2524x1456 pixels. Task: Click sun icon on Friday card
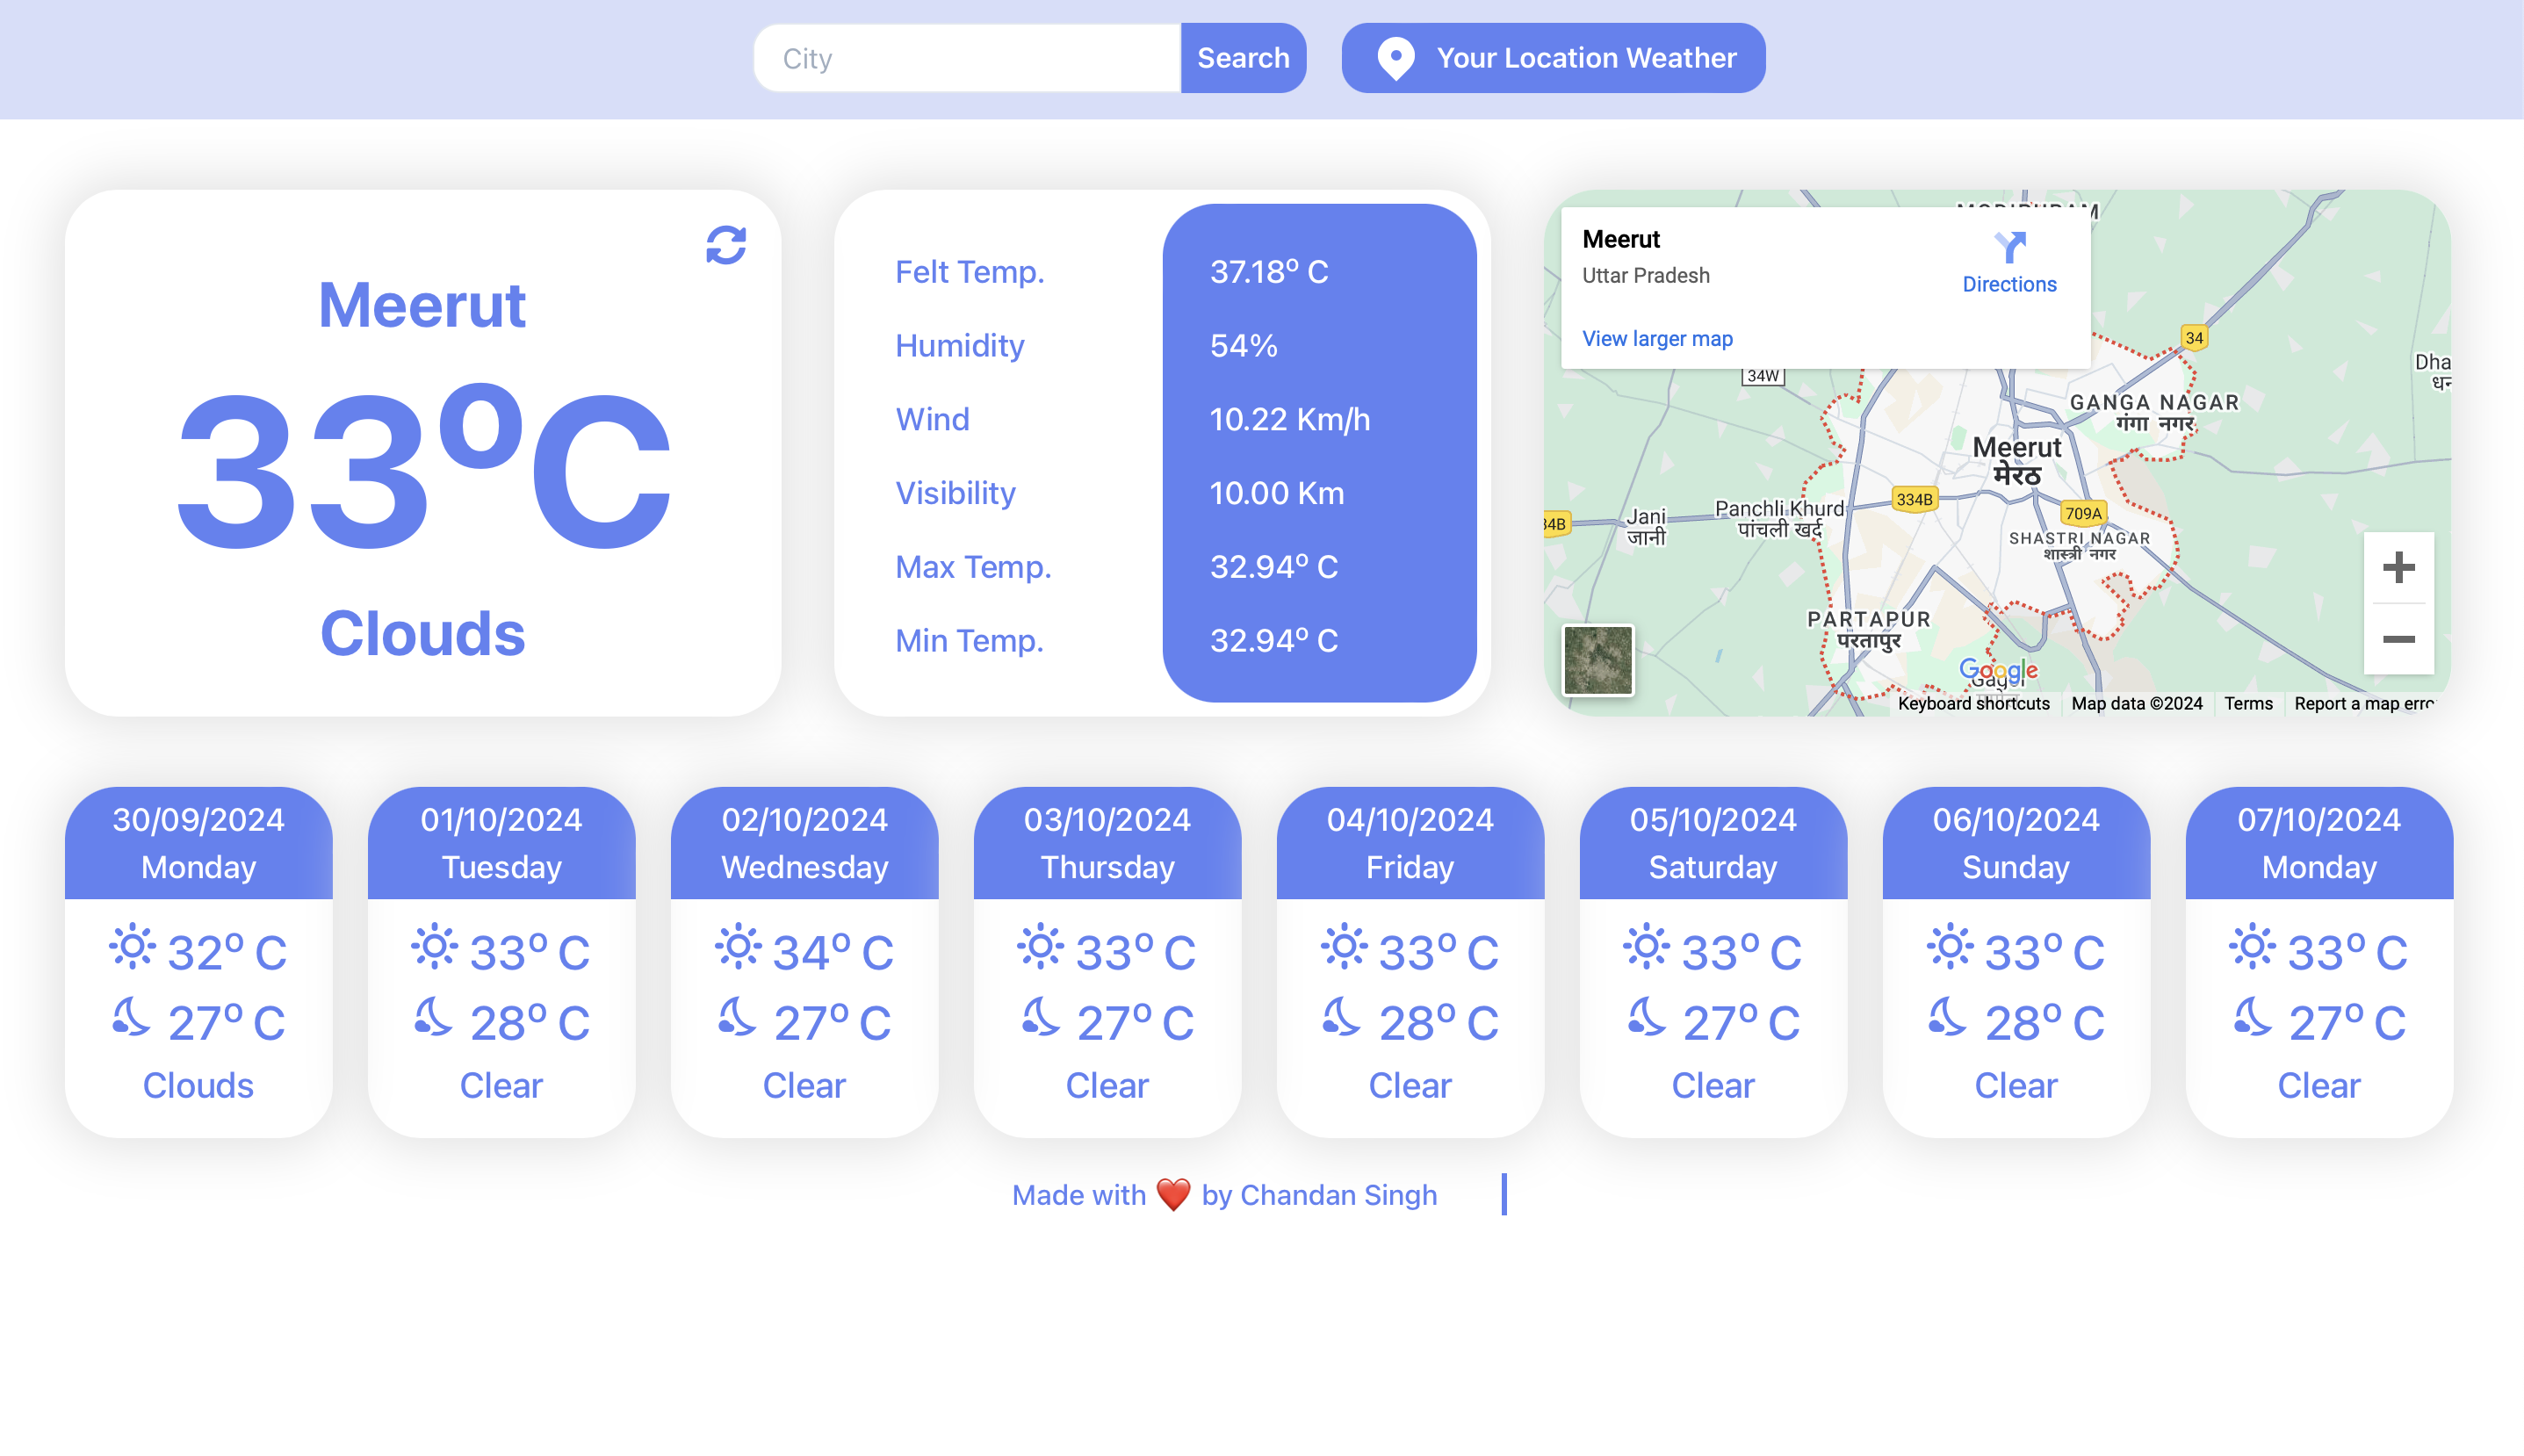[x=1344, y=946]
